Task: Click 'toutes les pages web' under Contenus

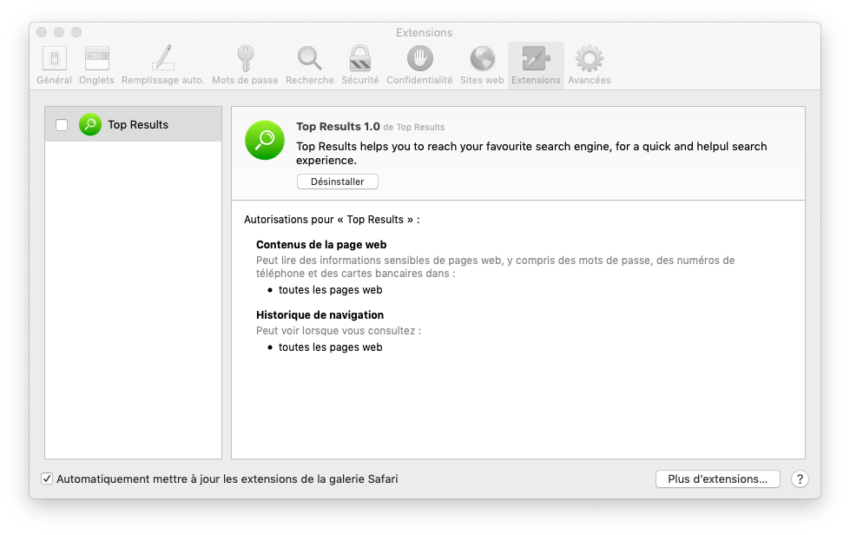Action: tap(330, 290)
